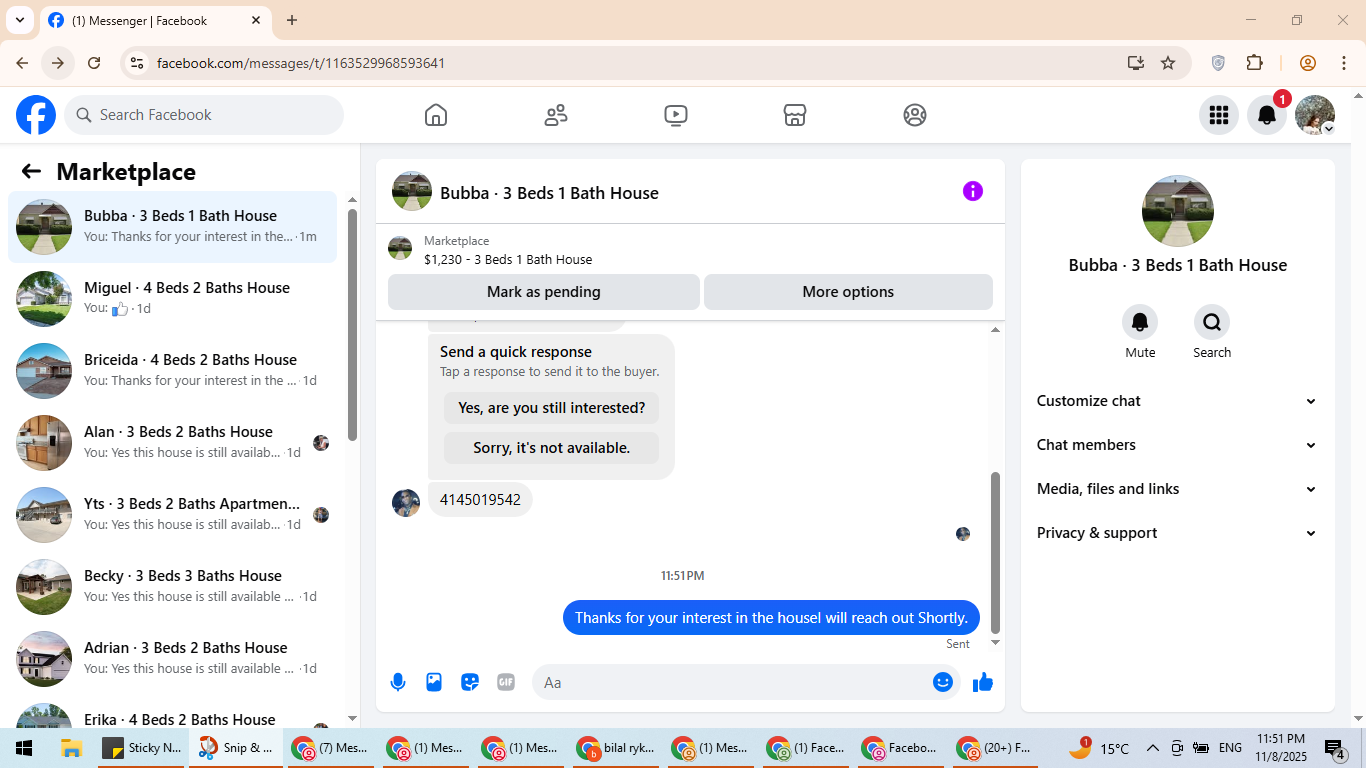Screen dimensions: 1366x768
Task: Open the Groups icon in top navigation
Action: coord(915,115)
